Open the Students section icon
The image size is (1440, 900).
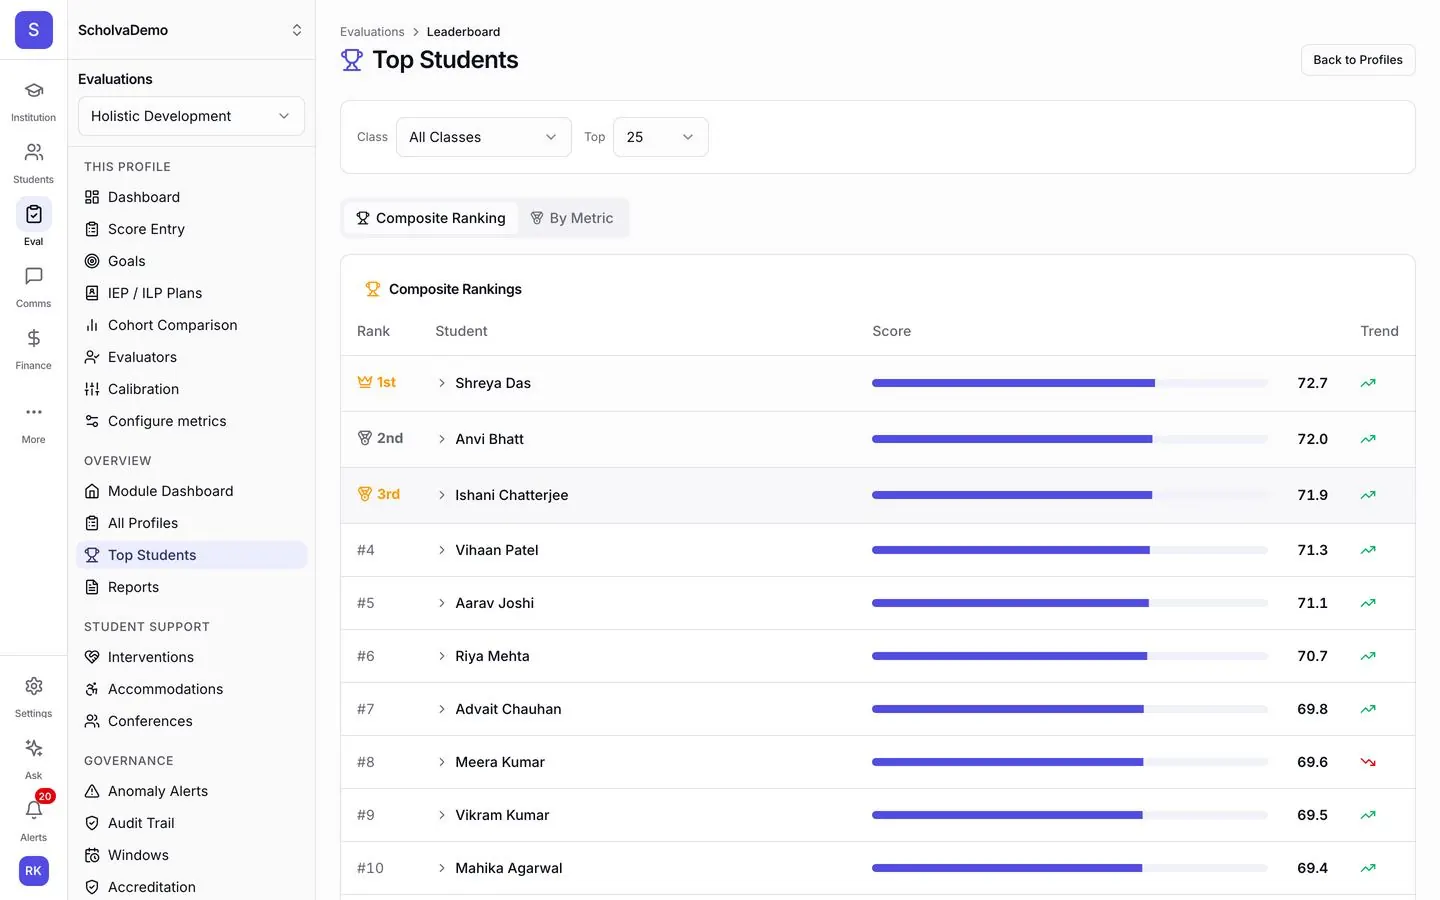point(33,153)
